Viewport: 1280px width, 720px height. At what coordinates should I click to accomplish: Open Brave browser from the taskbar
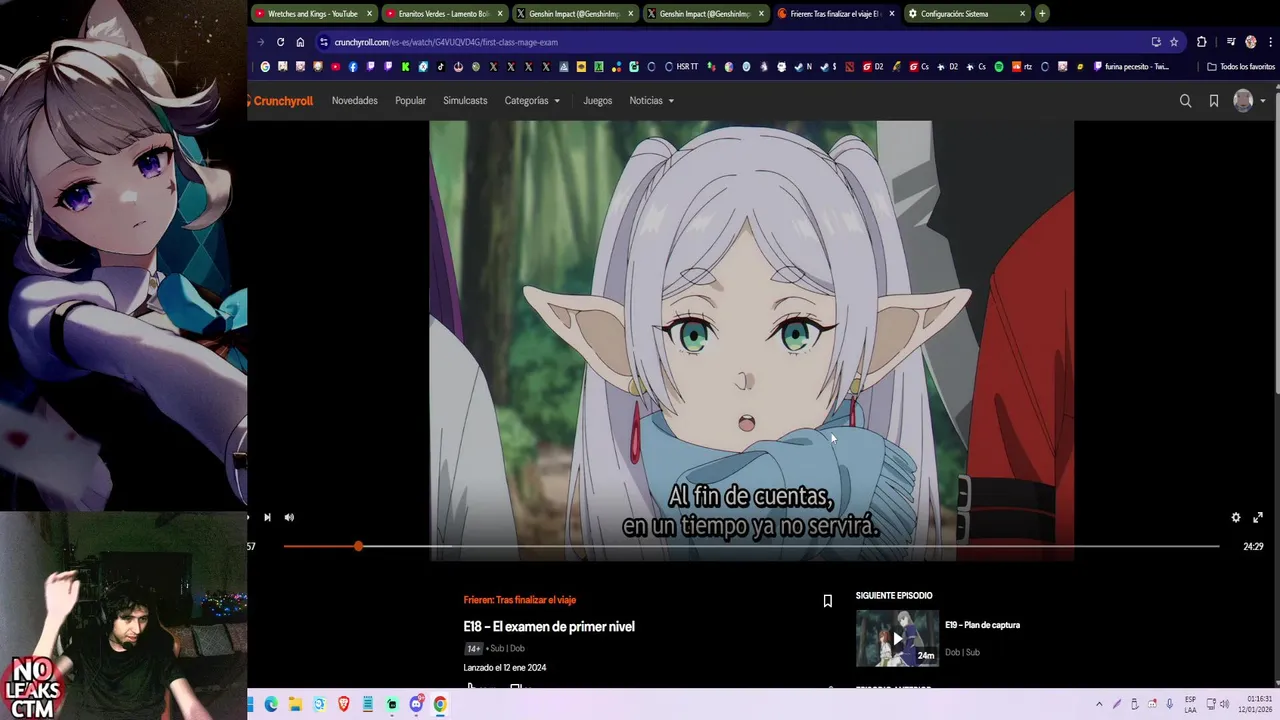(x=344, y=704)
